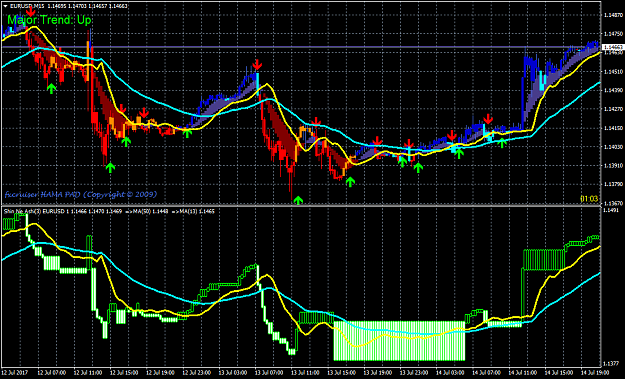Click the 1.14870 price scale label
Screen dimensions: 625x379
coord(614,15)
